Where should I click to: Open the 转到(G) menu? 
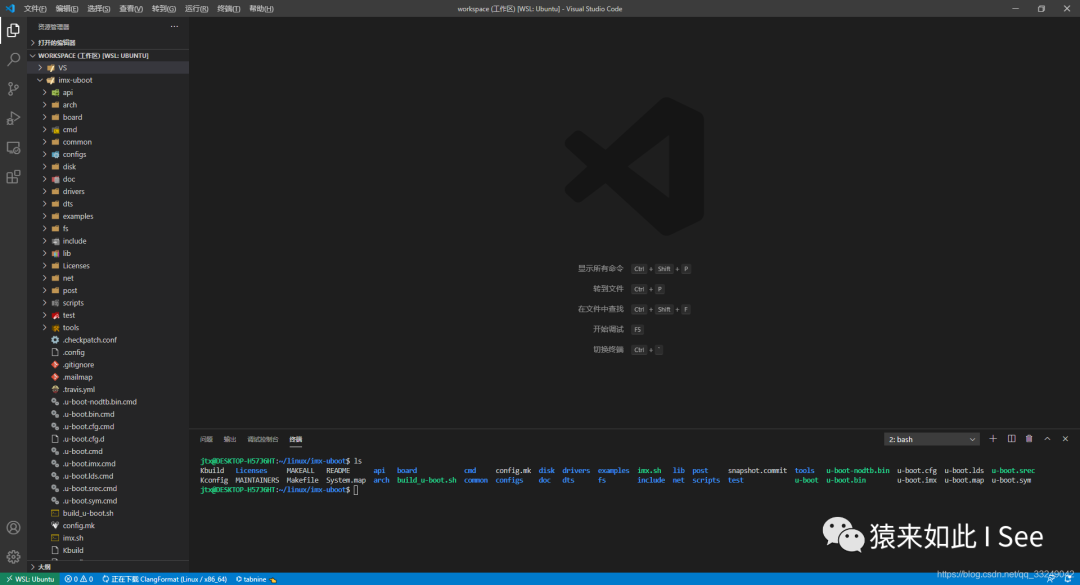click(x=163, y=9)
